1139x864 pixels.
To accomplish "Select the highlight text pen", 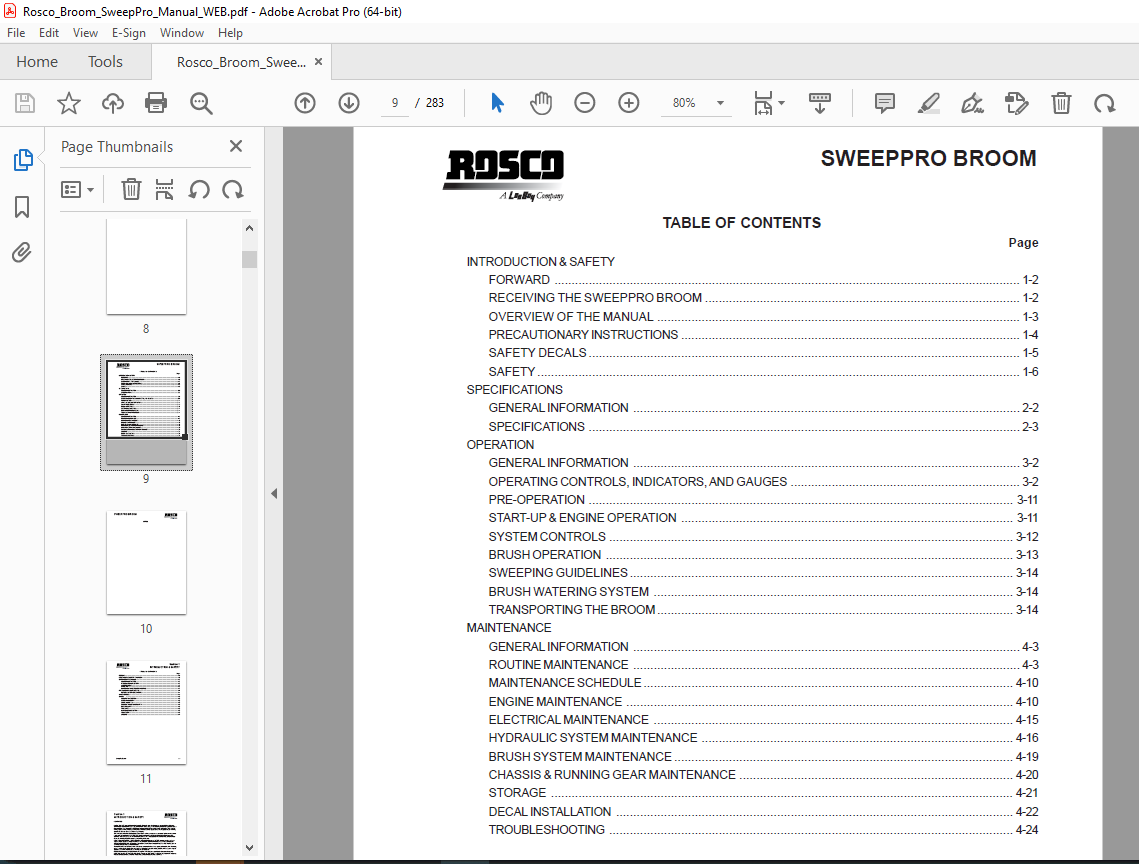I will [928, 103].
